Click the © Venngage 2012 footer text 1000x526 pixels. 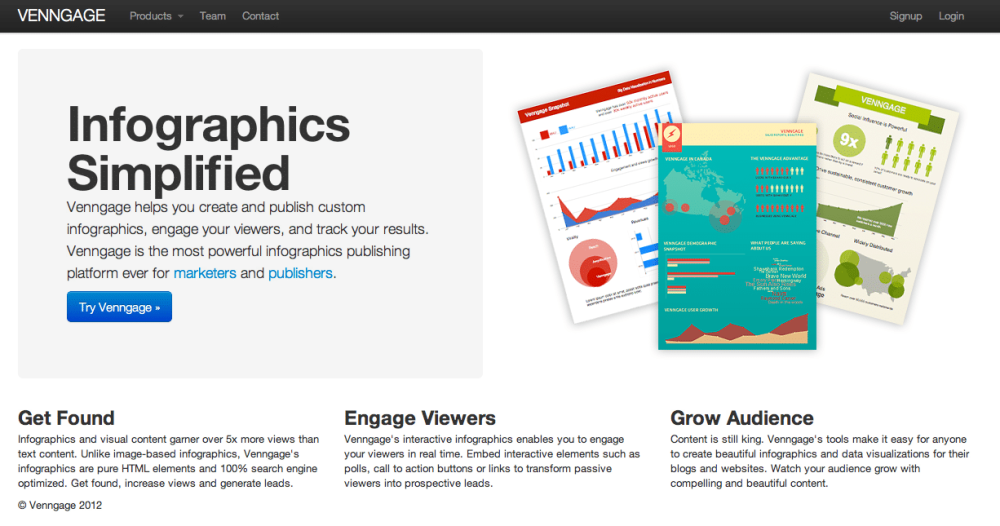pyautogui.click(x=60, y=505)
